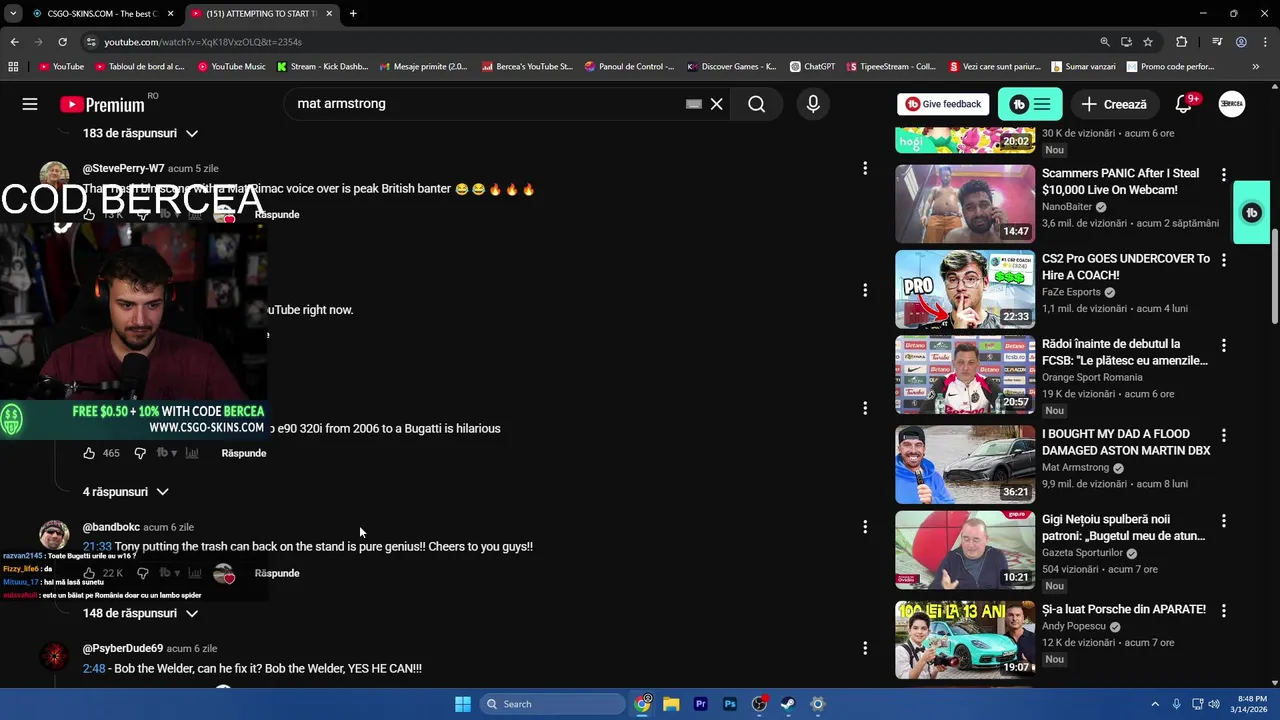1280x720 pixels.
Task: Show more bookmarks with the chevron
Action: tap(1256, 67)
